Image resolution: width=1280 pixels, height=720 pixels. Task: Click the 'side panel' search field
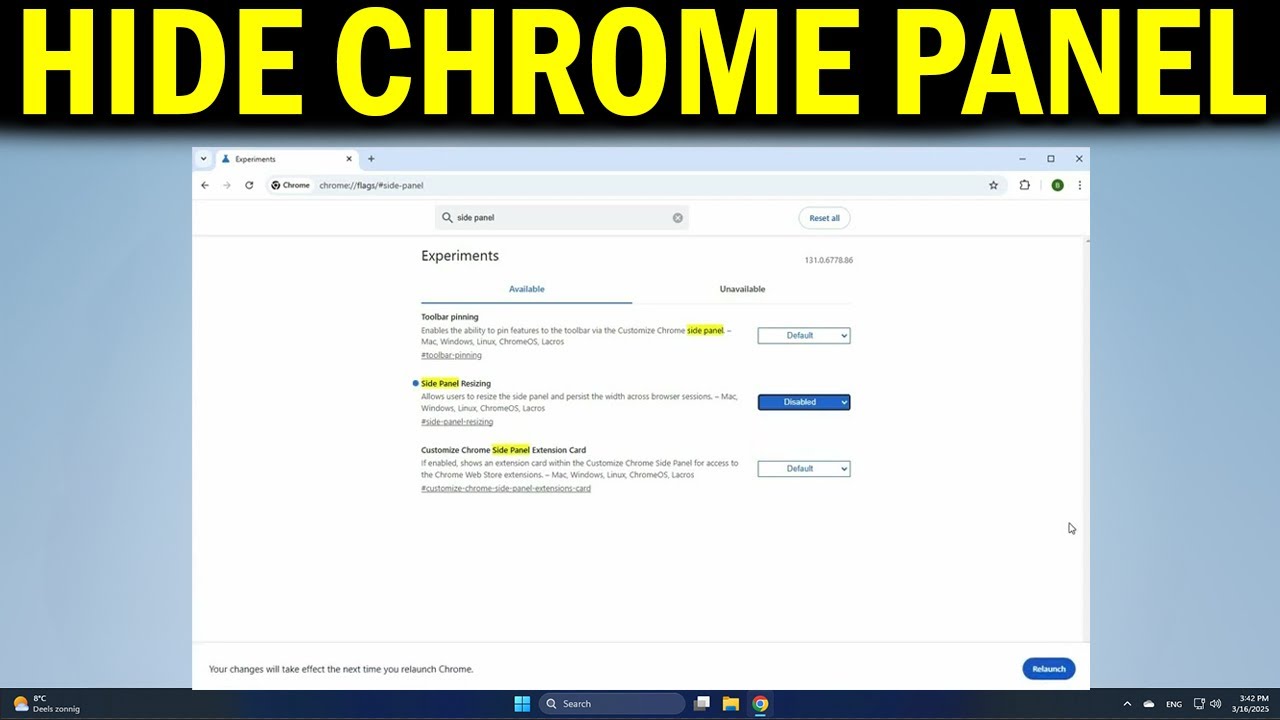pos(562,217)
